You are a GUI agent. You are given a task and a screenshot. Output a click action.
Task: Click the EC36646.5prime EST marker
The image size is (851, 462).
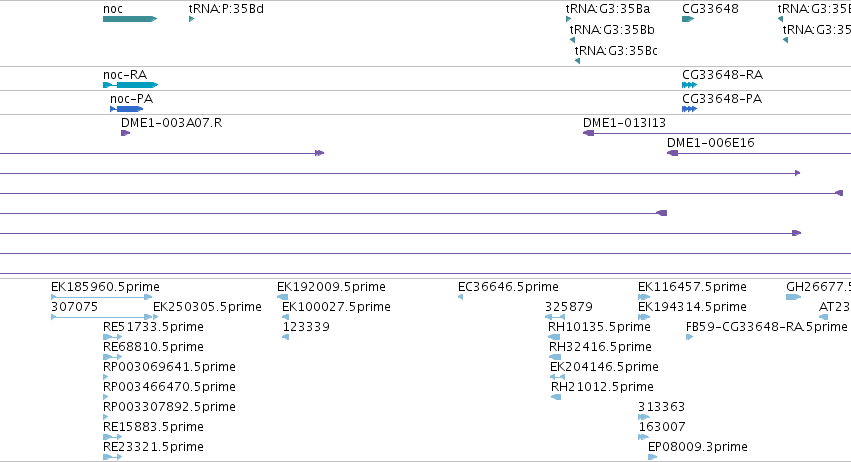[460, 297]
